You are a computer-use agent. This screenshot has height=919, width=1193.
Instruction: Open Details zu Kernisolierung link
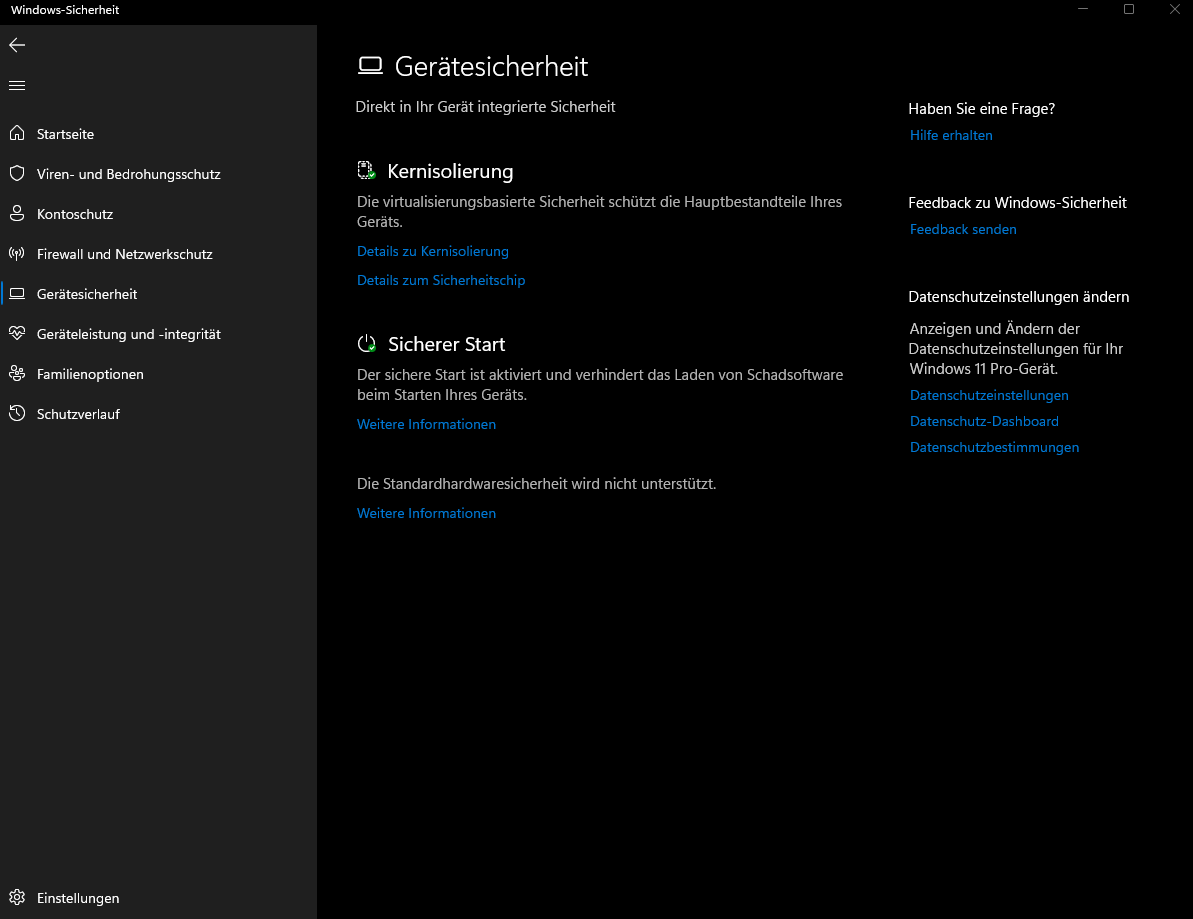coord(433,251)
